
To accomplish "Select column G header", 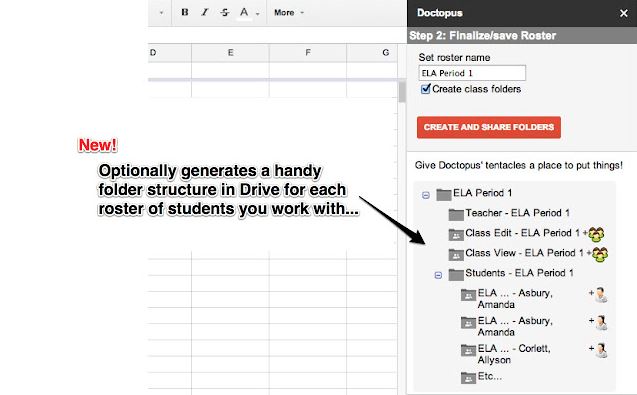I will pyautogui.click(x=372, y=52).
